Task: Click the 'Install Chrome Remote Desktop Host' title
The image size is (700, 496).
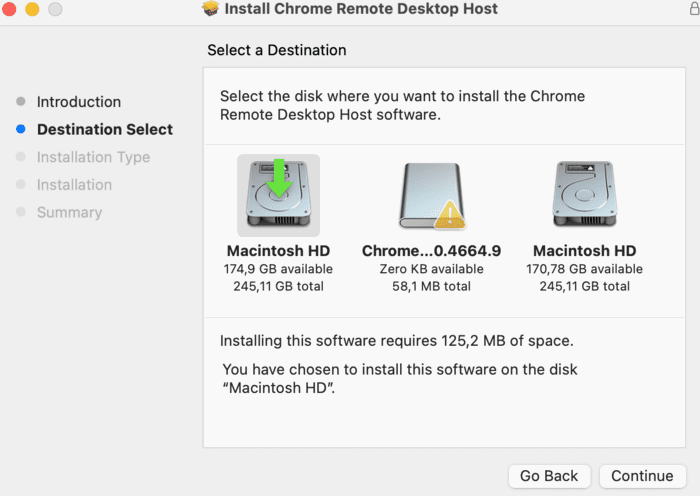Action: (x=361, y=8)
